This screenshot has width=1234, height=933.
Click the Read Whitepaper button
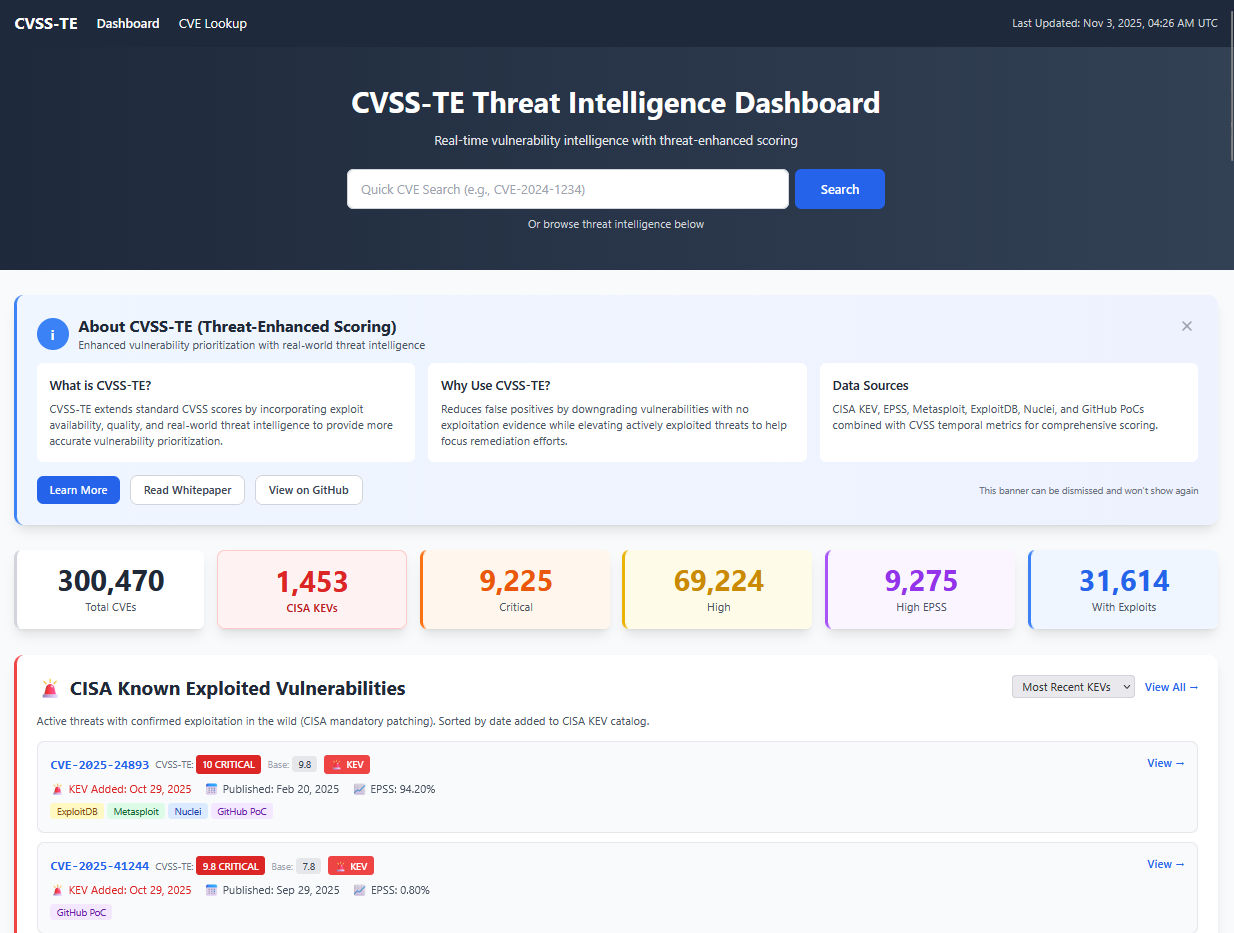tap(187, 490)
